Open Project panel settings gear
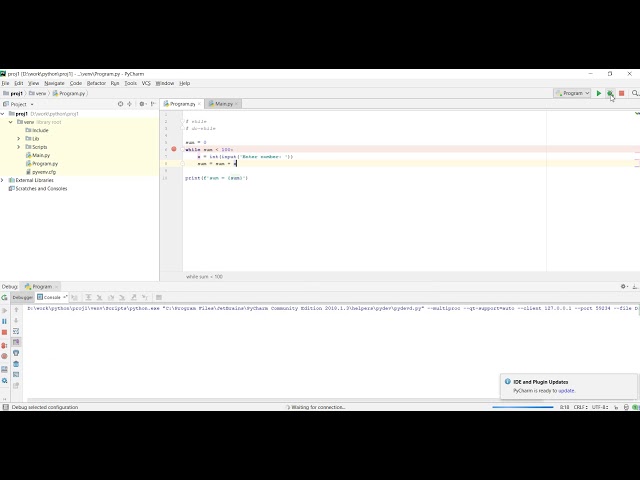 (142, 104)
